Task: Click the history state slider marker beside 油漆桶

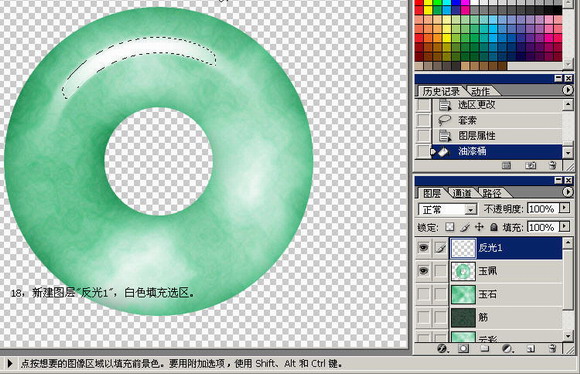Action: [x=434, y=152]
